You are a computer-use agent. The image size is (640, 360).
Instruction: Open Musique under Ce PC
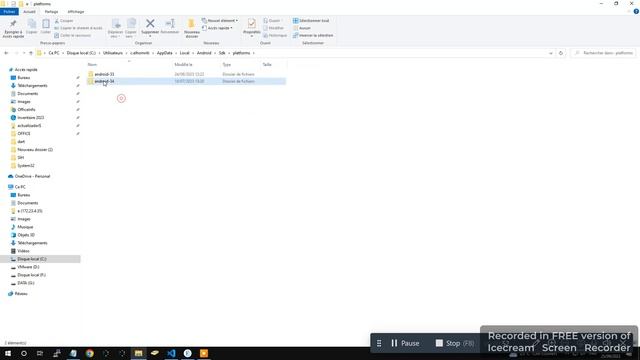tap(25, 227)
